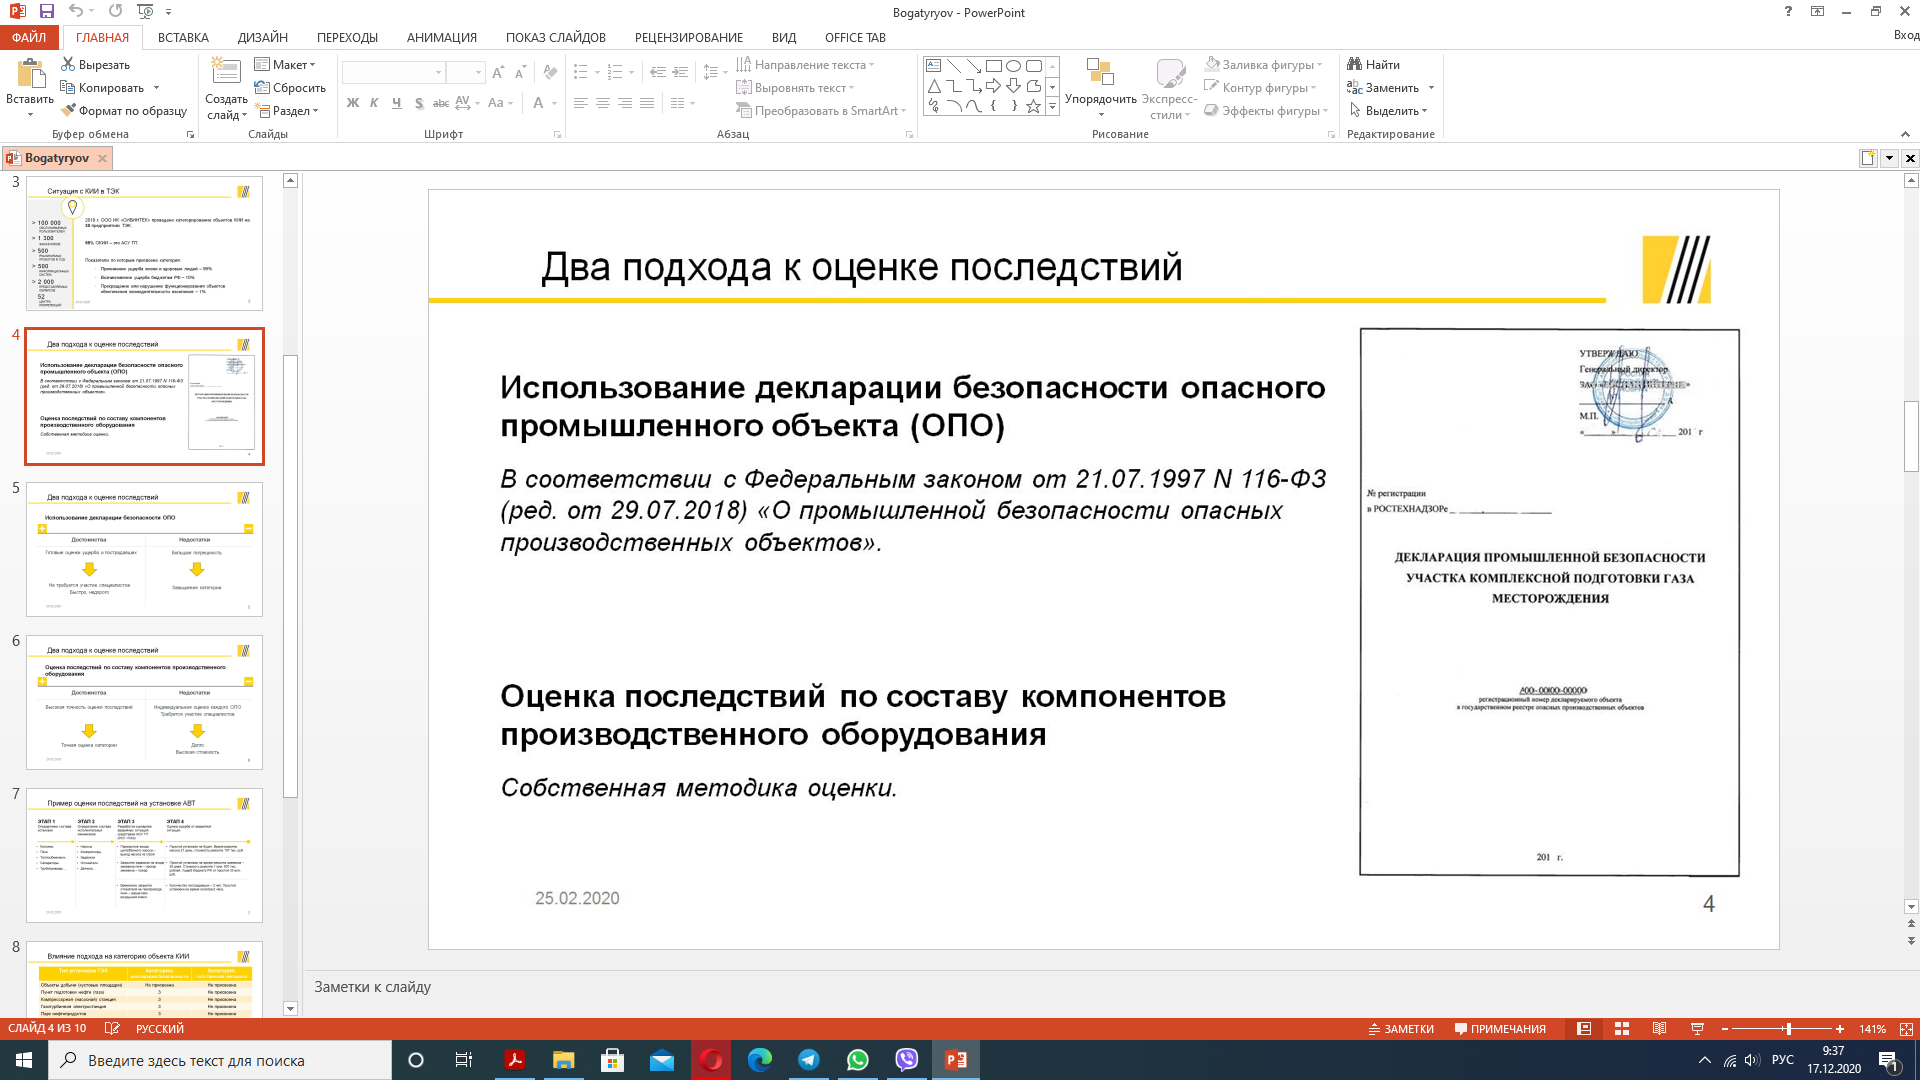Open the font name dropdown
Screen dimensions: 1920x1080
[x=438, y=72]
